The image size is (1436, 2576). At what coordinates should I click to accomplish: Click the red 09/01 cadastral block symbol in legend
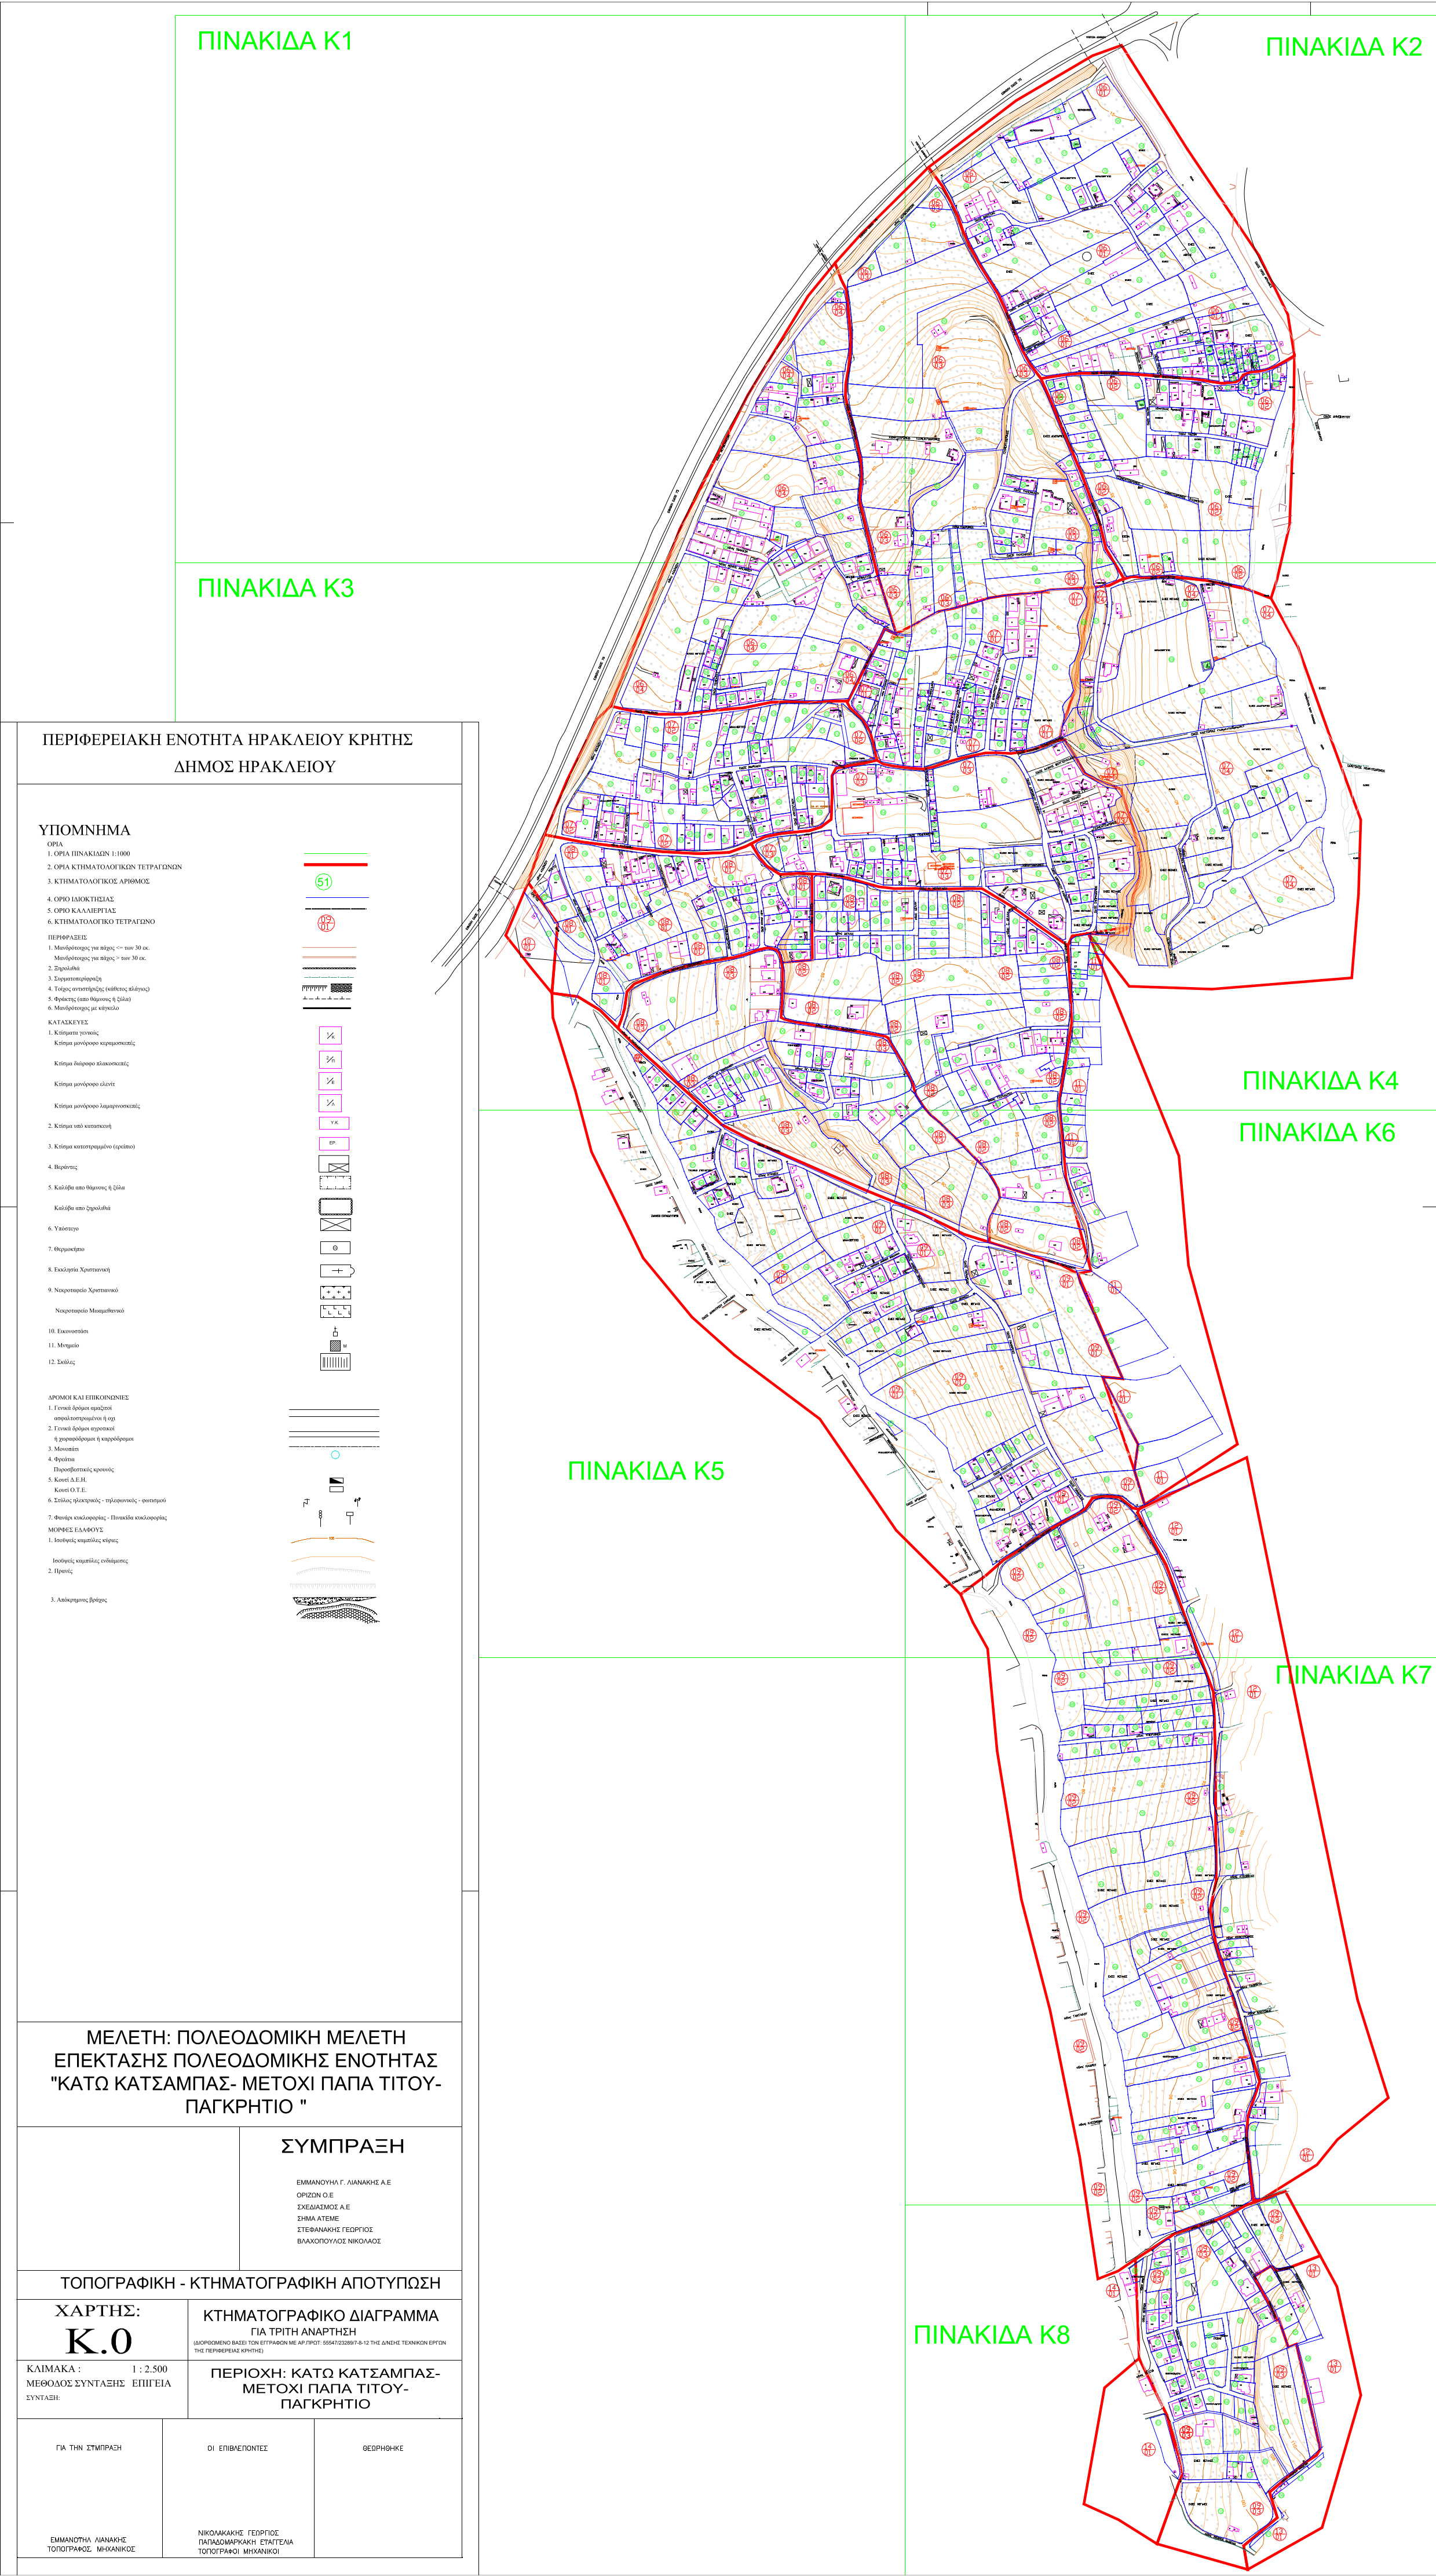[x=326, y=922]
